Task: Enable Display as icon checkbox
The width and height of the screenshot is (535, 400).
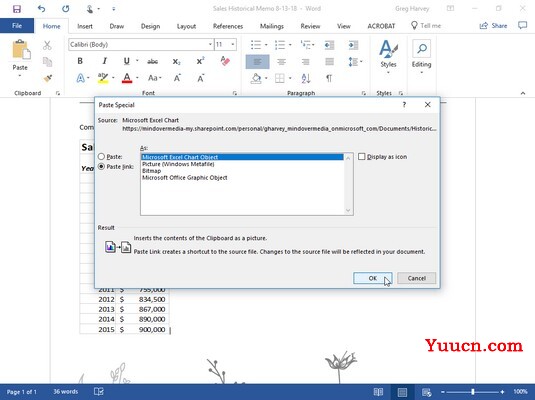Action: (362, 157)
